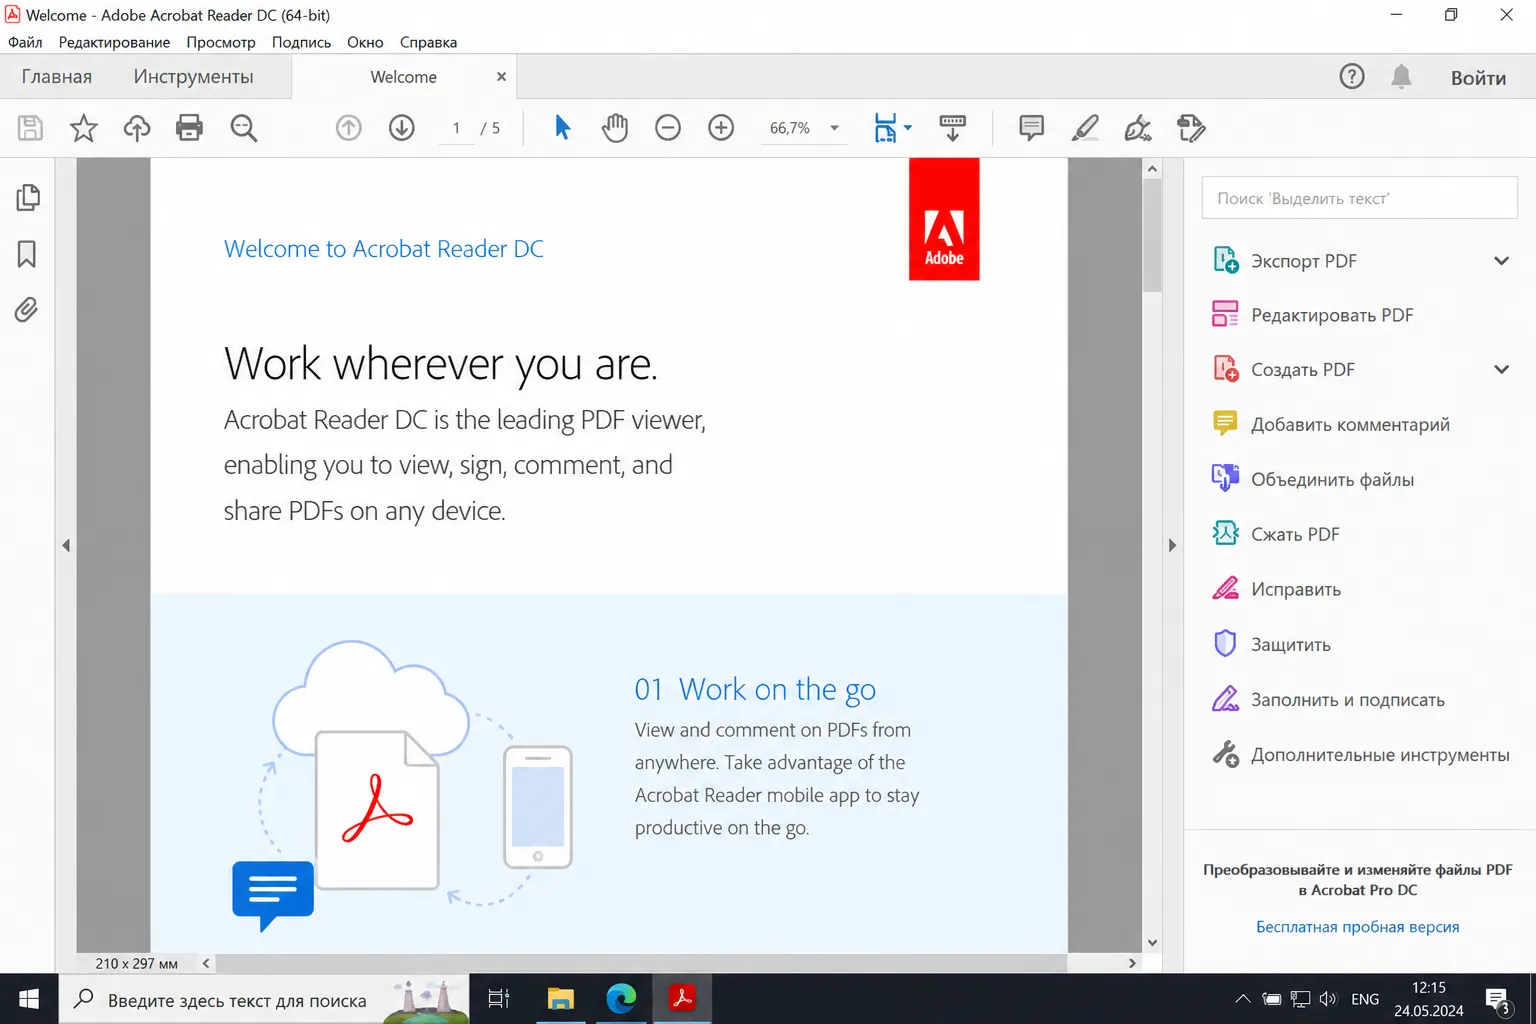Open page thumbnails panel icon
The width and height of the screenshot is (1536, 1024).
tap(28, 198)
